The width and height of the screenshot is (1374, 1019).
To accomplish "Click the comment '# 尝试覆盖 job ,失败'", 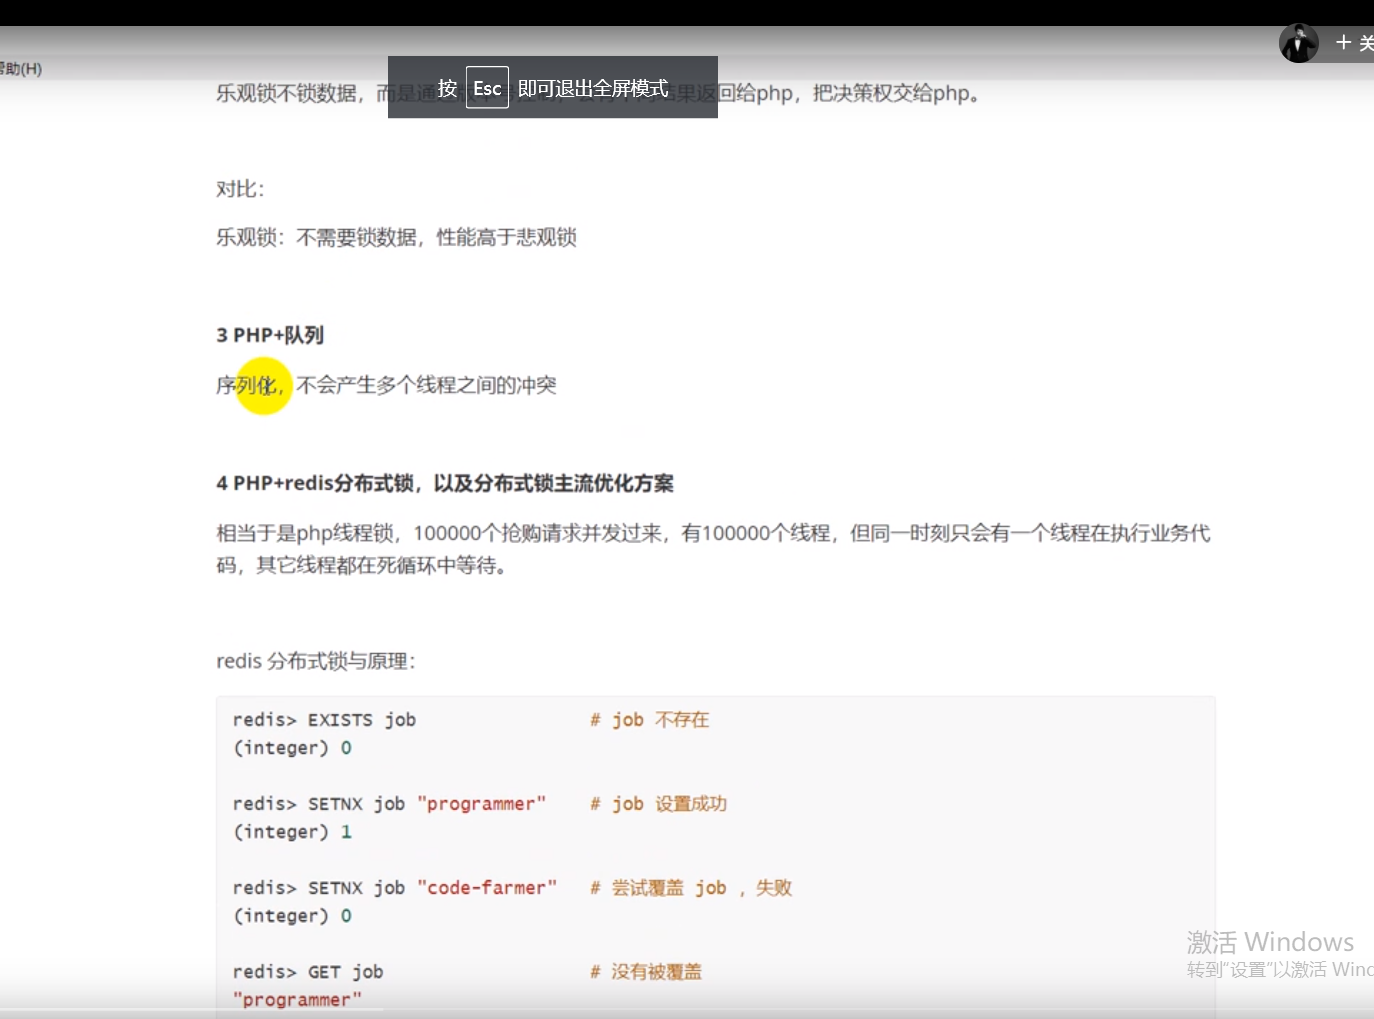I will tap(690, 888).
